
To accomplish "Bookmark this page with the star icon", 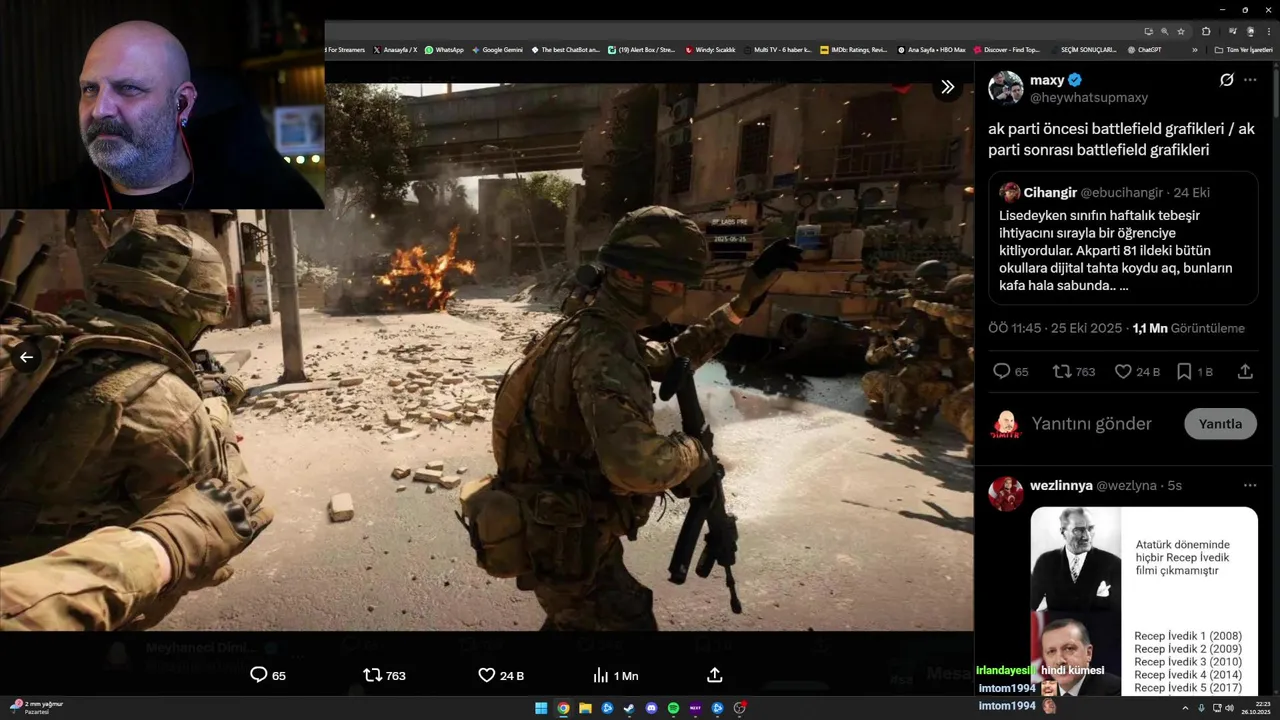I will (1181, 31).
